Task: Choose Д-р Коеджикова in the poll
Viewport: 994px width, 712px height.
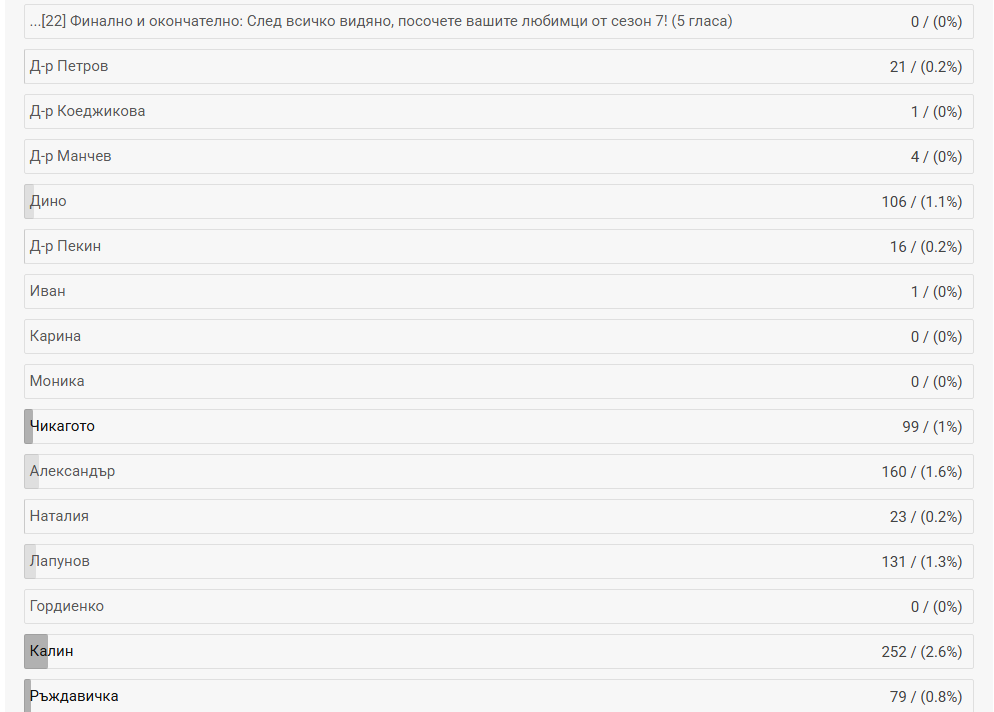Action: coord(87,111)
